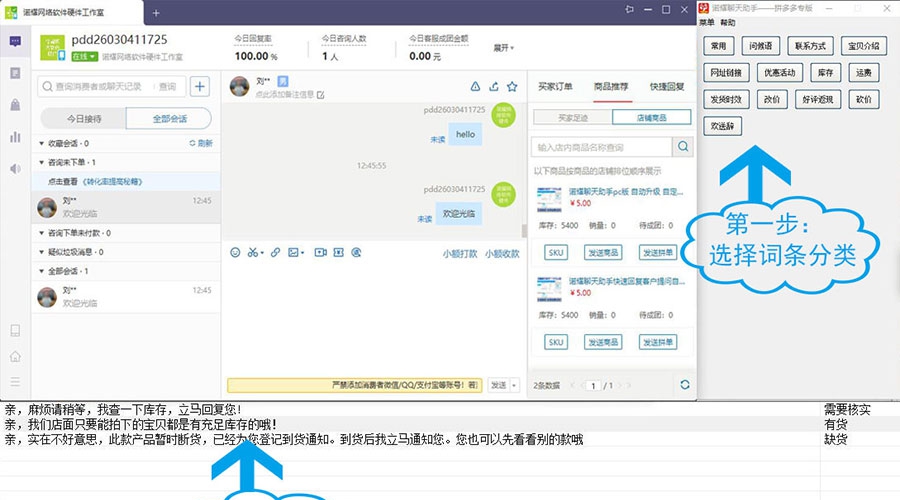Switch to 今日接待 toggle
The height and width of the screenshot is (500, 900).
coord(84,119)
